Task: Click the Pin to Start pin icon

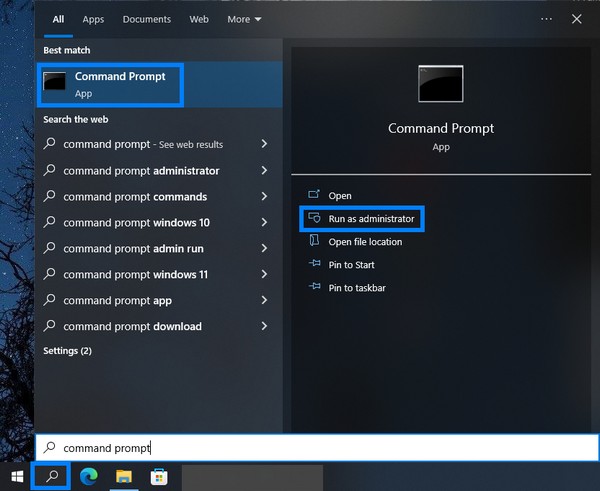Action: (314, 264)
